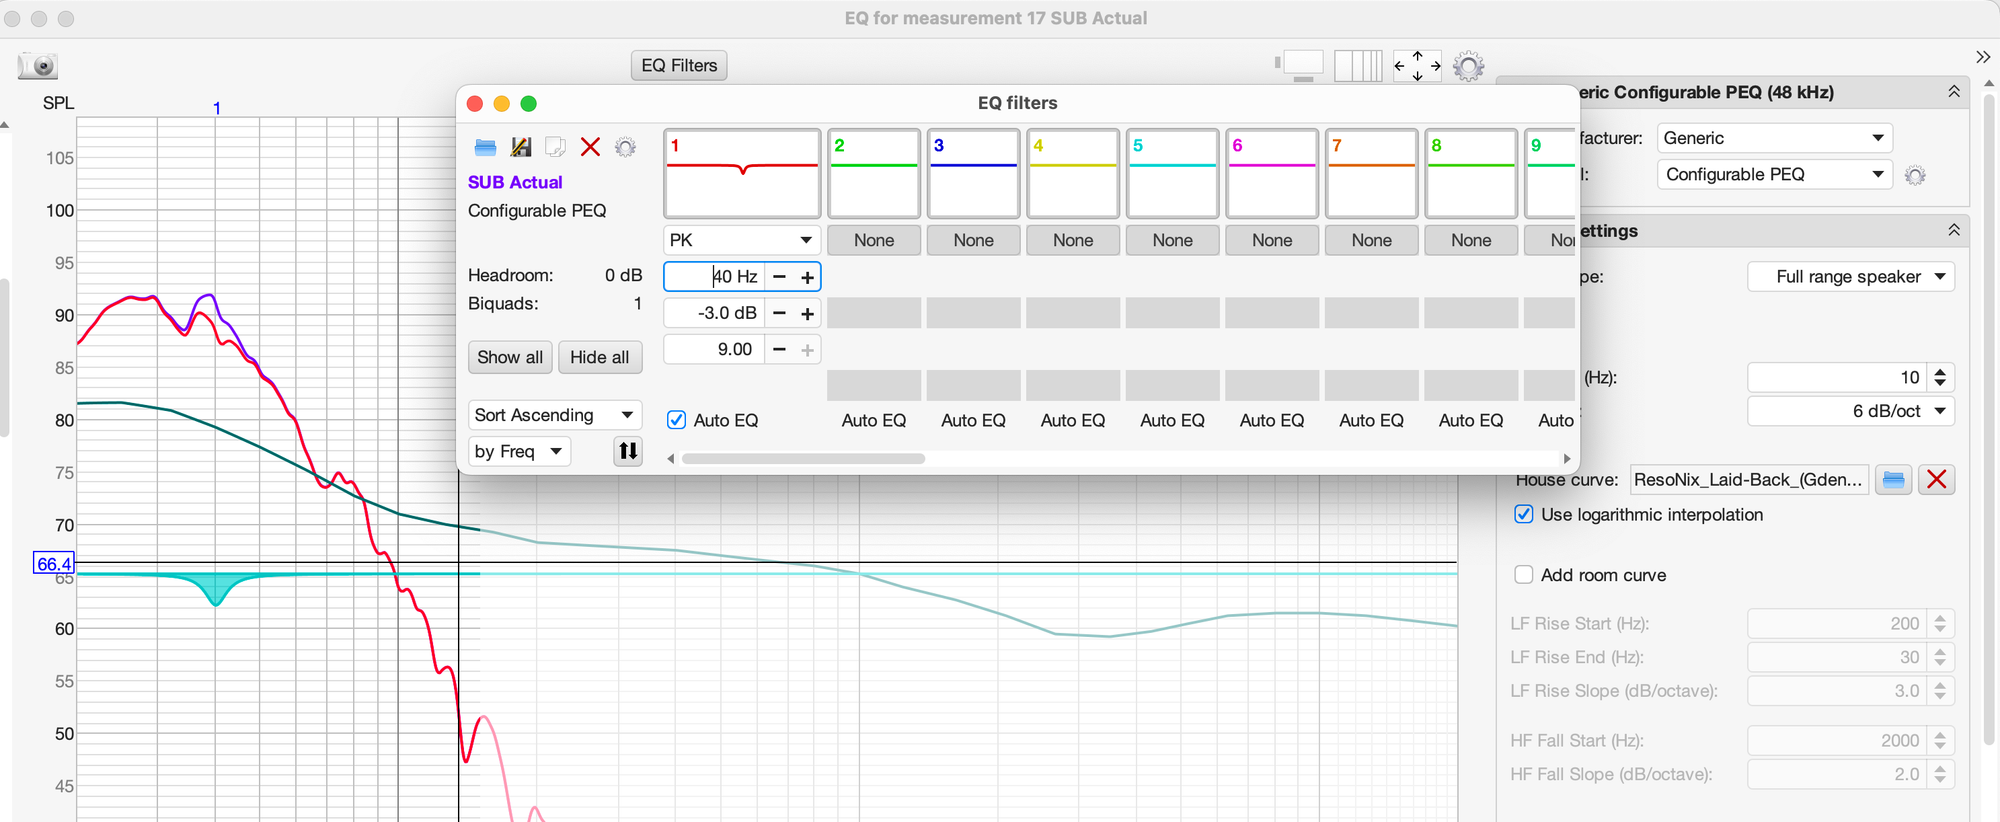
Task: Enable the Add room curve checkbox
Action: click(1524, 575)
